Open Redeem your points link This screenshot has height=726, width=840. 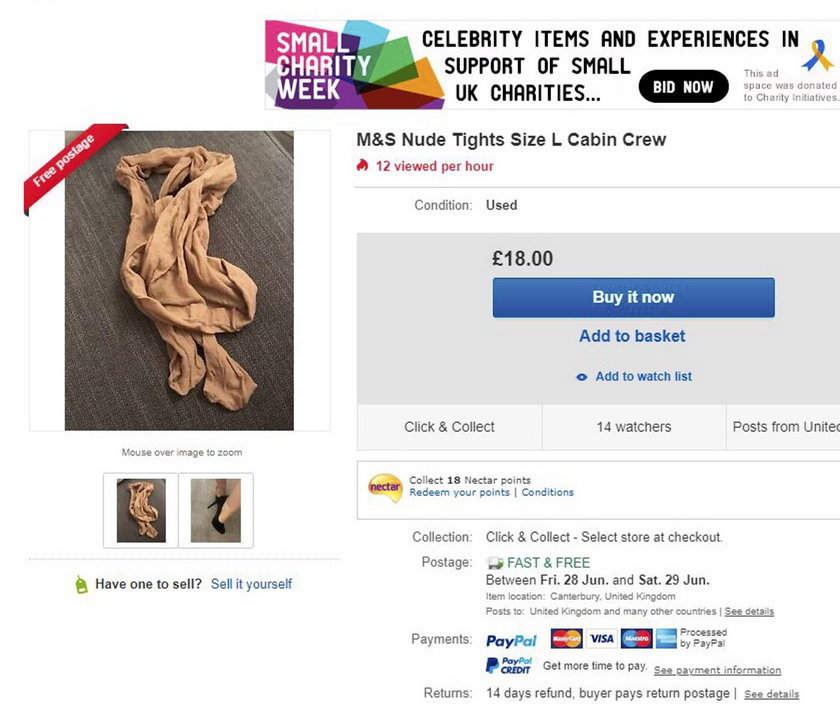tap(460, 492)
